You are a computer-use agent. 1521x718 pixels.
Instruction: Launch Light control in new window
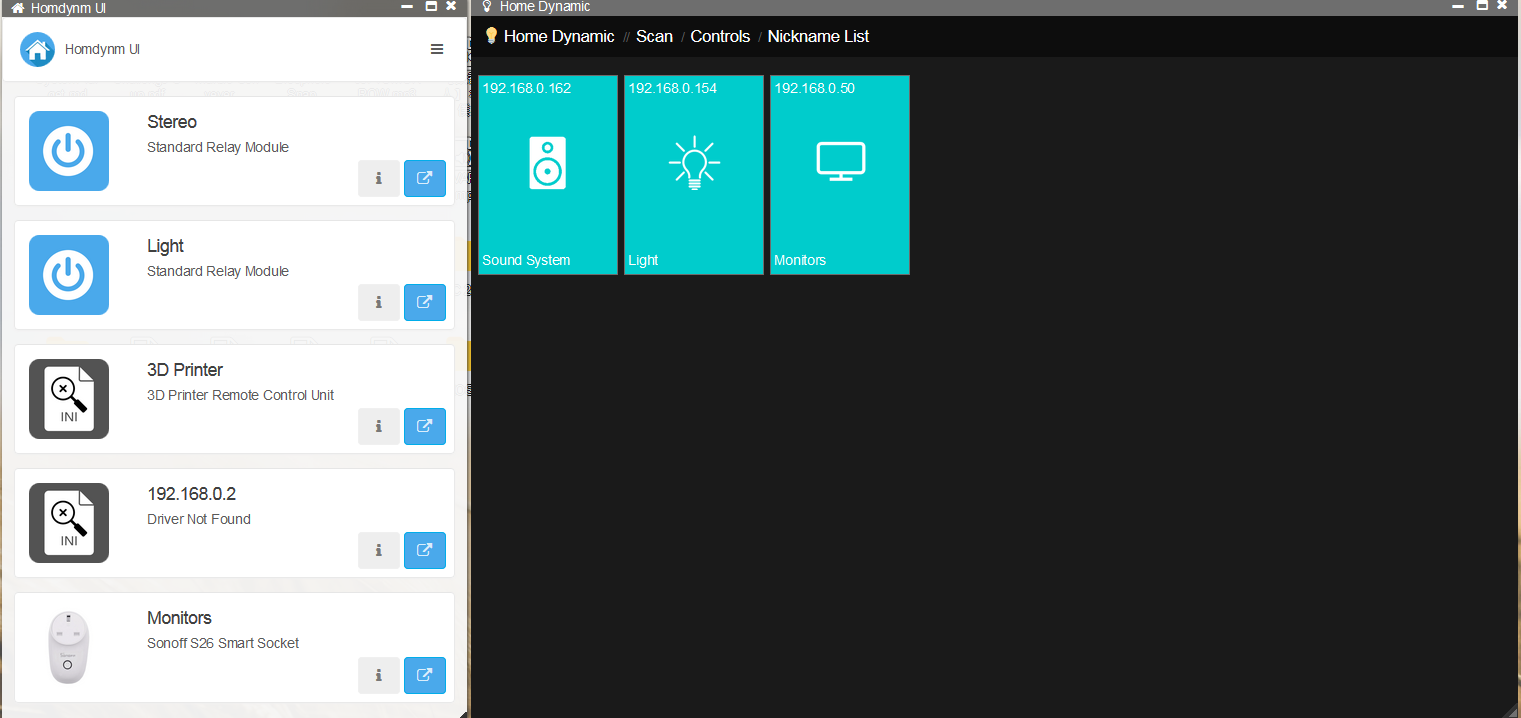point(425,303)
